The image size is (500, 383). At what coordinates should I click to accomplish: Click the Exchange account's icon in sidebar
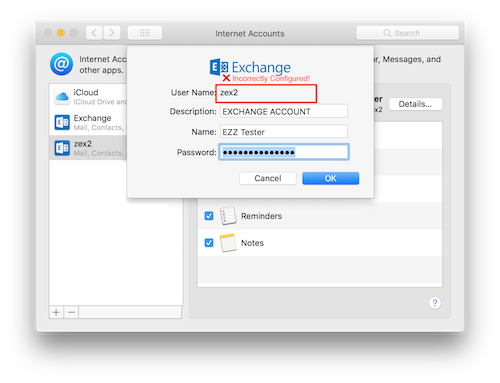coord(62,122)
